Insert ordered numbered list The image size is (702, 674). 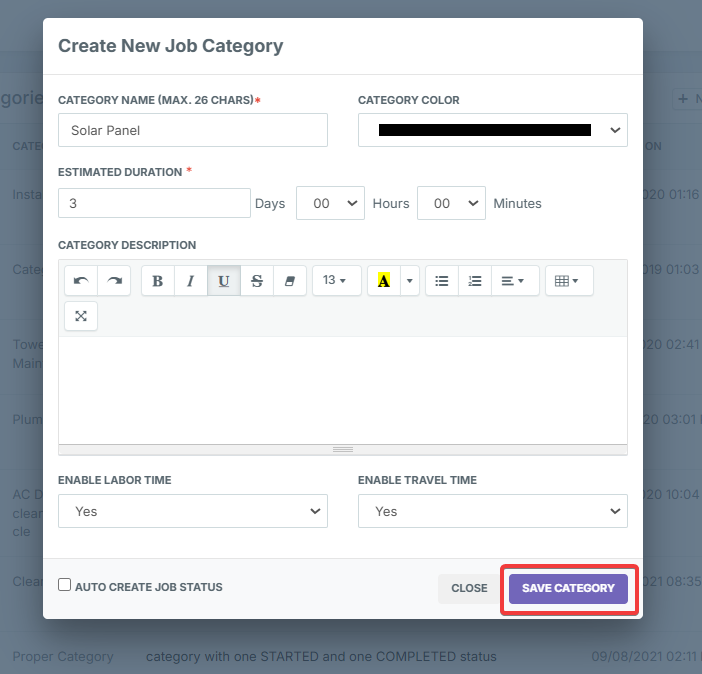(475, 281)
